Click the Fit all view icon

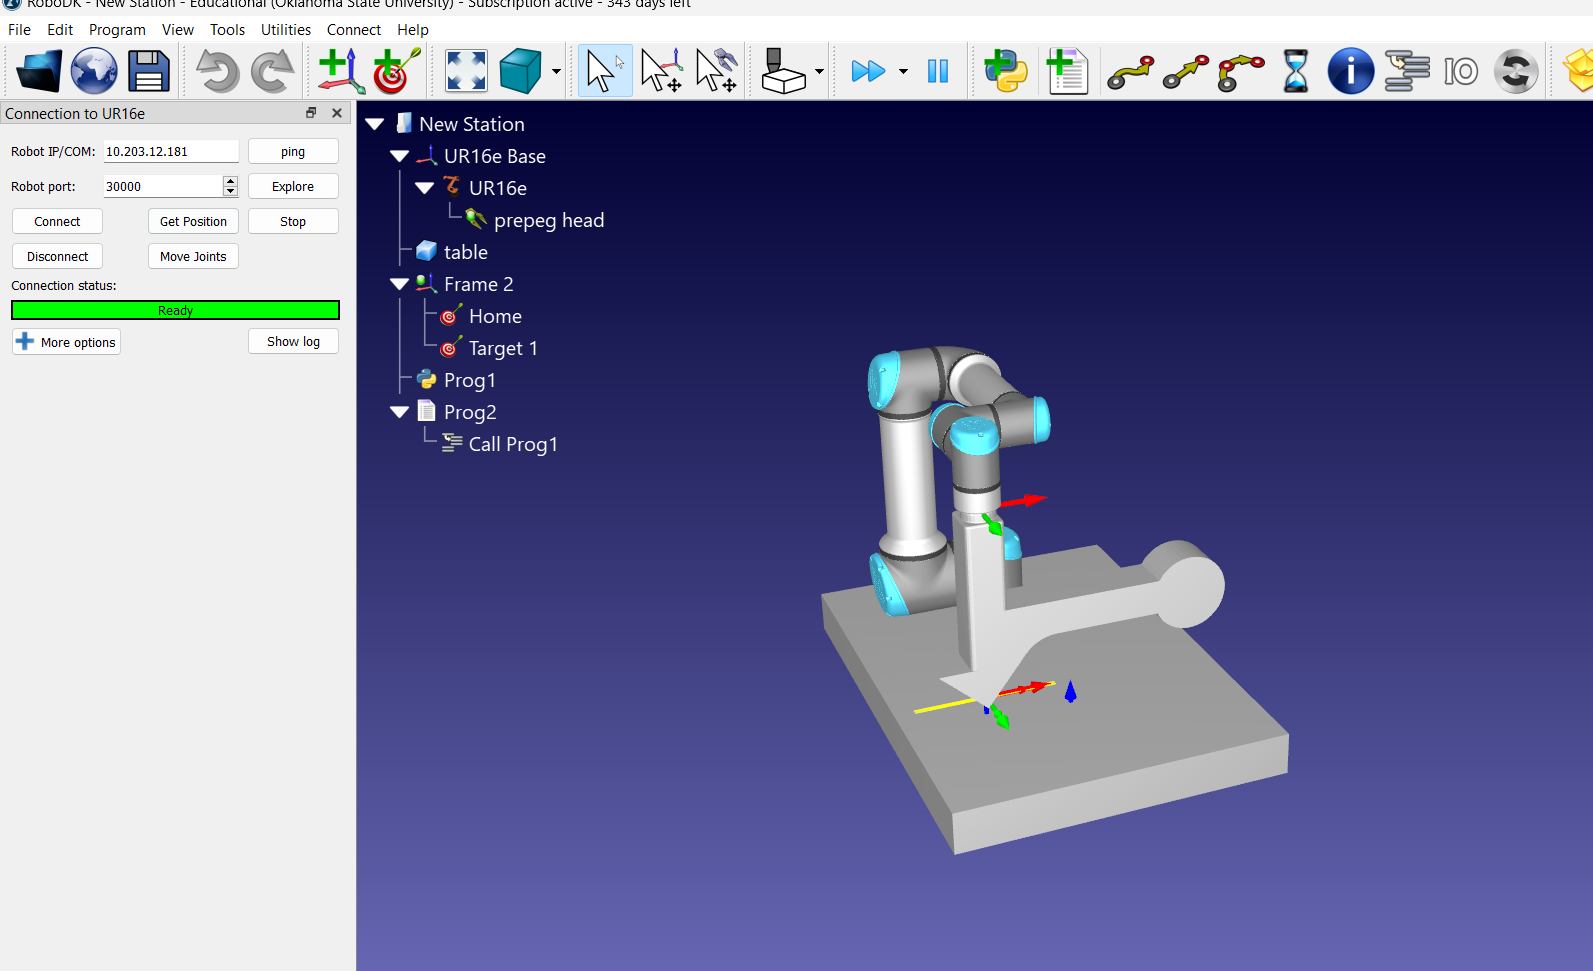pos(466,72)
